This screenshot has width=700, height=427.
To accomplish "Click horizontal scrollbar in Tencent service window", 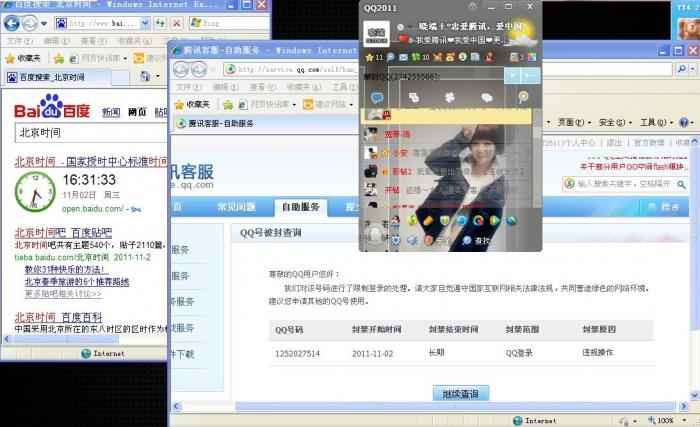I will [x=455, y=406].
